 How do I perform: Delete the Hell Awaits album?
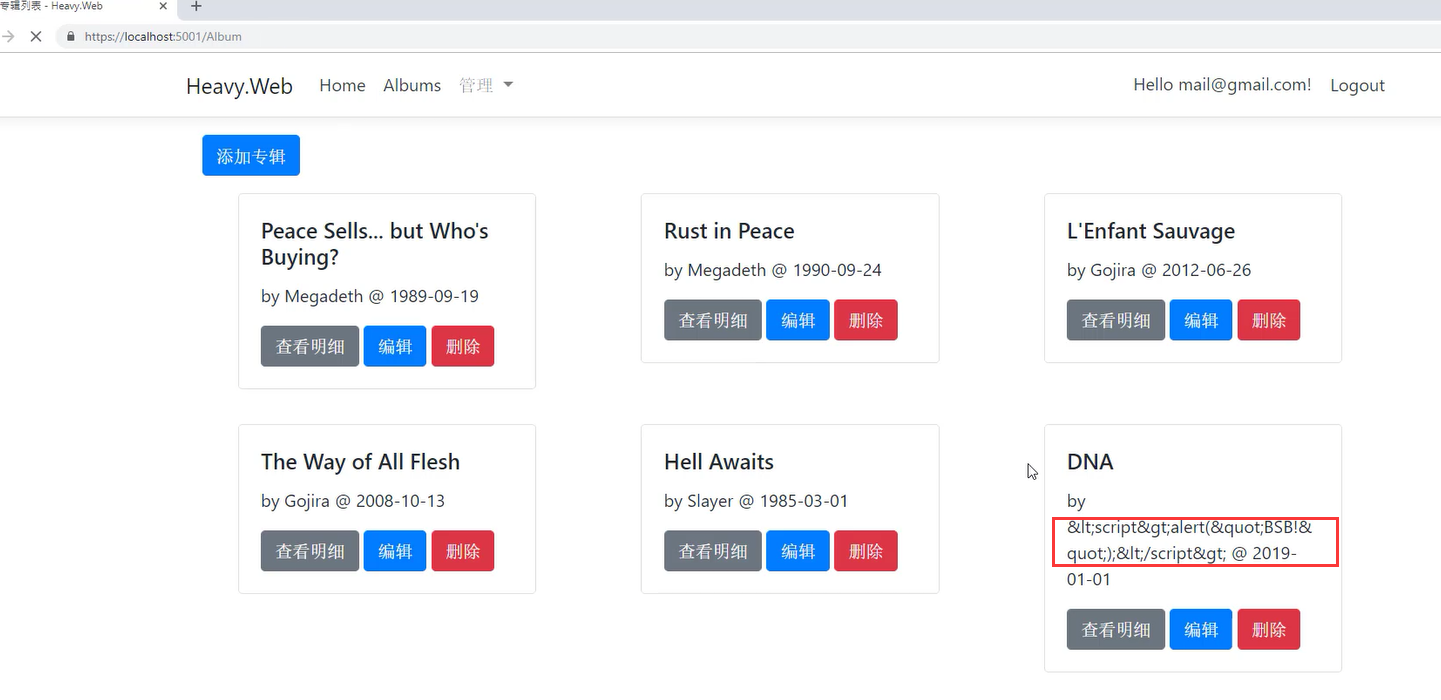pyautogui.click(x=866, y=551)
